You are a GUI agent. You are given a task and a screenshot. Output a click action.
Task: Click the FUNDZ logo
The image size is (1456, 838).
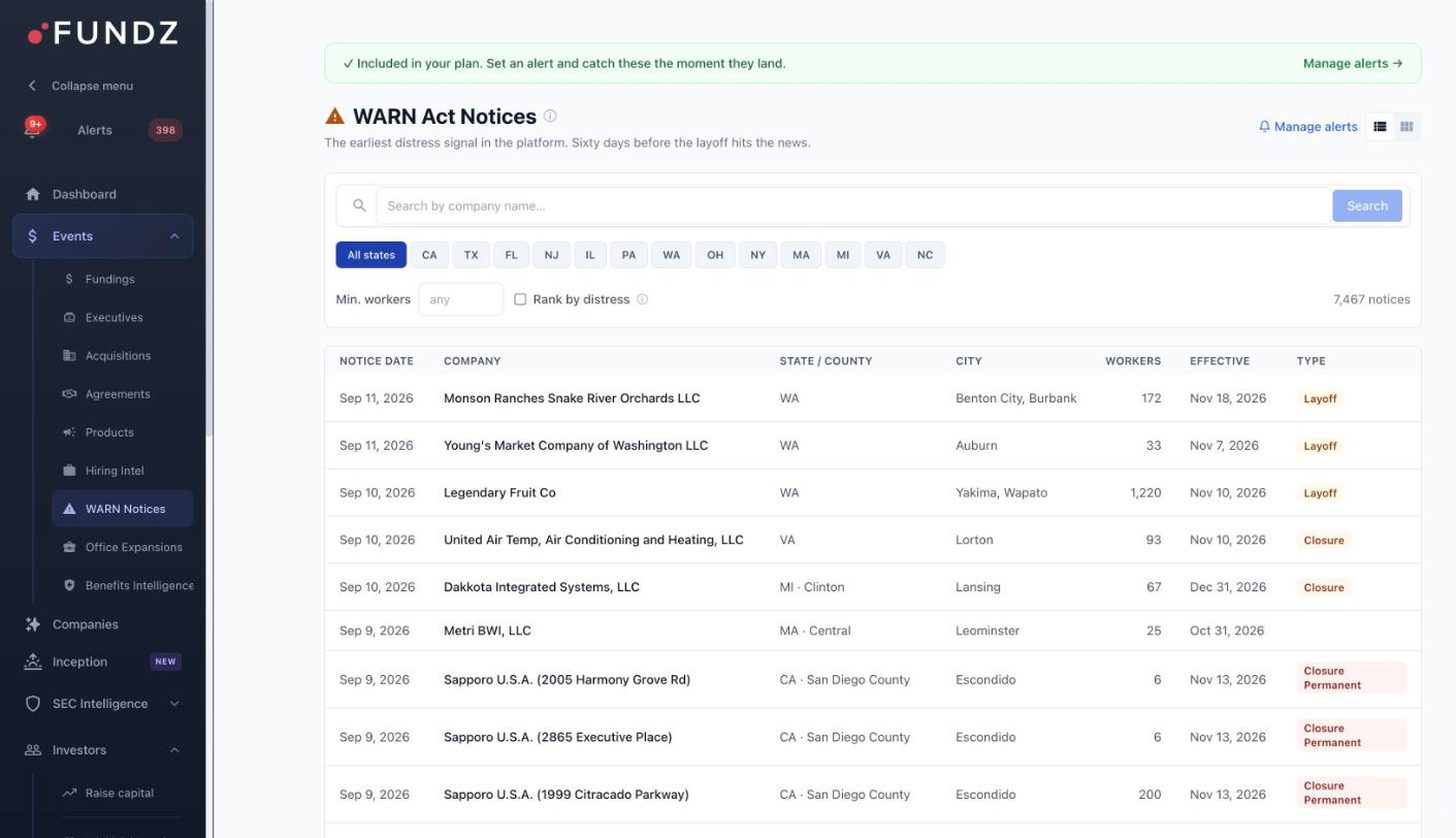coord(103,33)
